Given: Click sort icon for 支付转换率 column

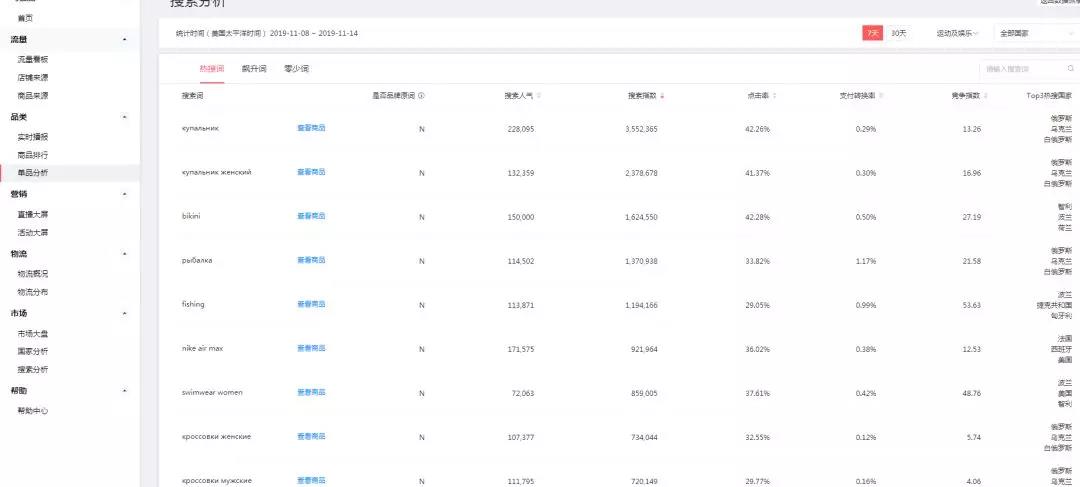Looking at the screenshot, I should [881, 96].
